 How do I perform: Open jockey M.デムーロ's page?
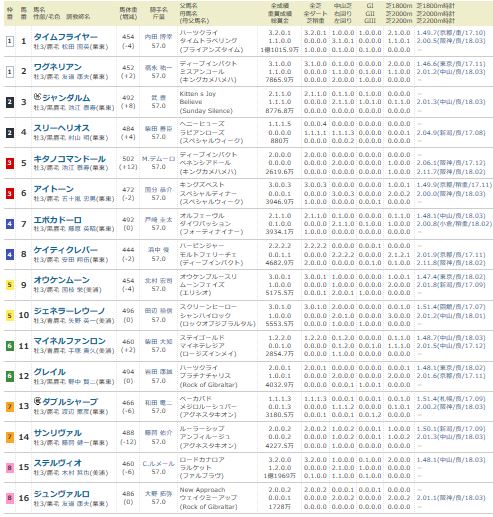click(158, 159)
